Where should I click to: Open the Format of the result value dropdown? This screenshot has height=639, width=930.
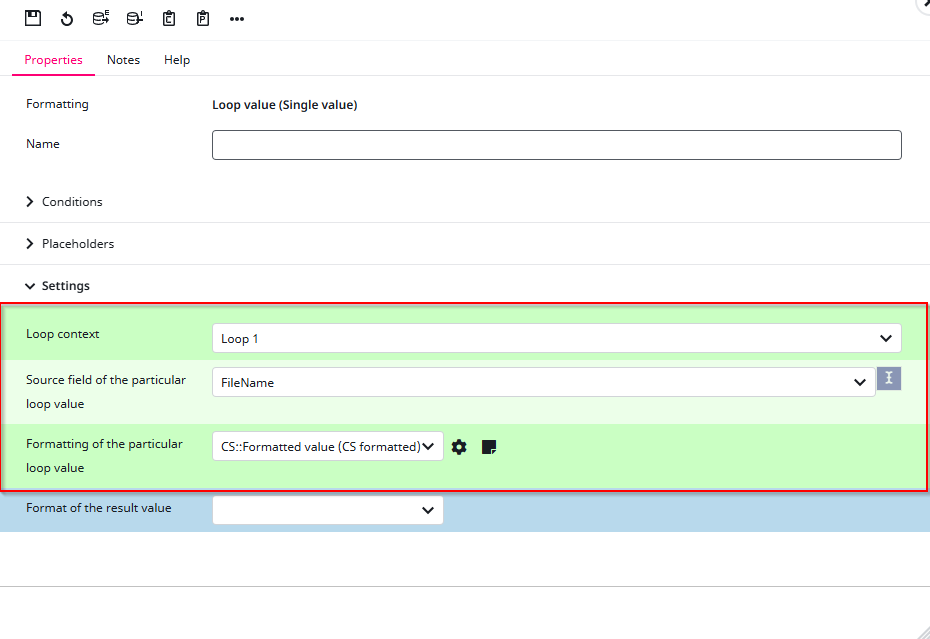point(327,510)
